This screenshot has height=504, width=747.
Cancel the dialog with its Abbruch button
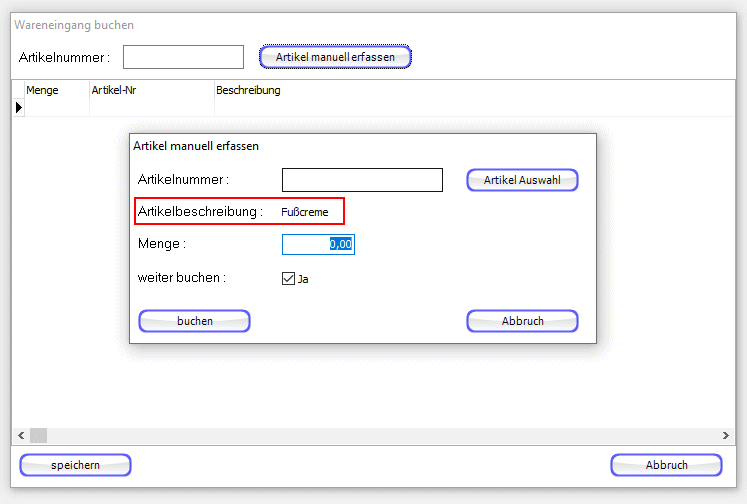tap(522, 321)
